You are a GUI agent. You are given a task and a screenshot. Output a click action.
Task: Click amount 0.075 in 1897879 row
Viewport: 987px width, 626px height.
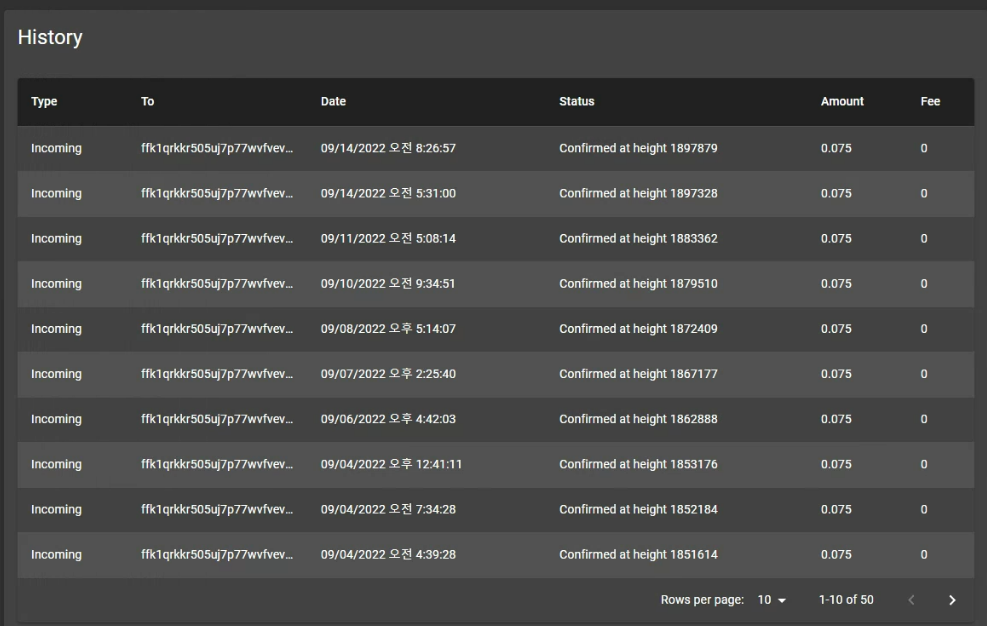coord(836,148)
